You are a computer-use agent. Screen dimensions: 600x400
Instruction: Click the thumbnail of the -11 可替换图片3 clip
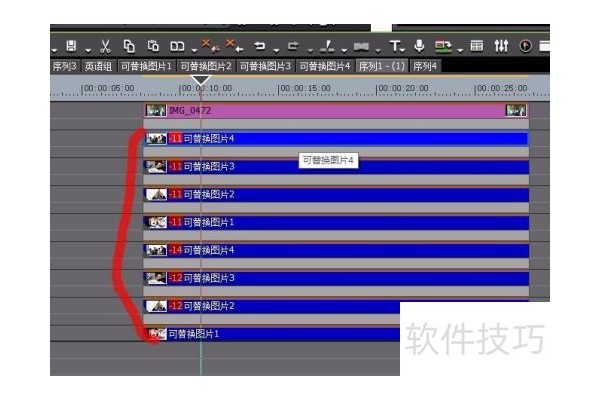(x=157, y=167)
